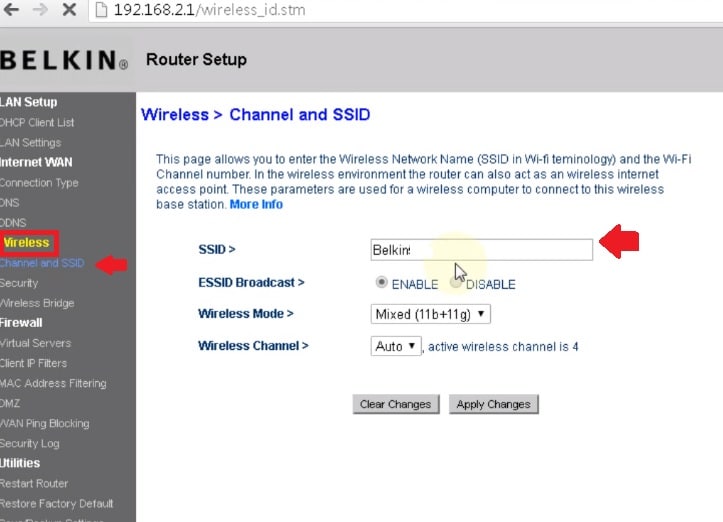Select DISABLE for ESSID Broadcast
723x522 pixels.
click(456, 283)
